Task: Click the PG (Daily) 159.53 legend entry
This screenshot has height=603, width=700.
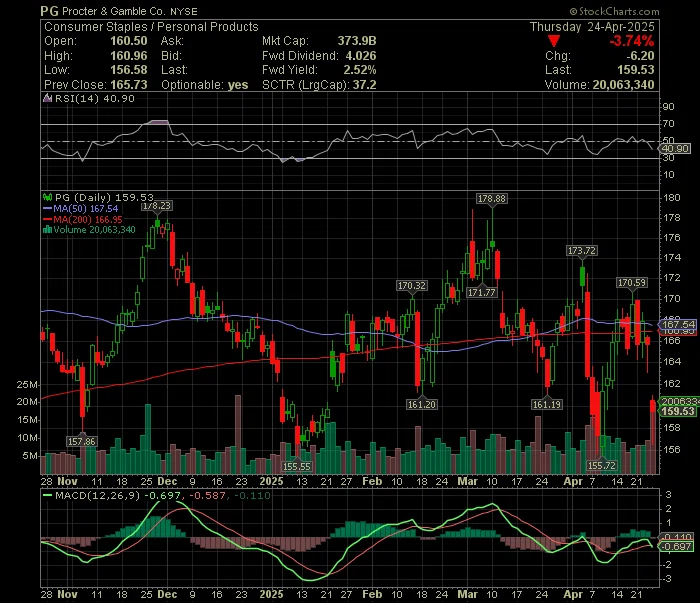Action: point(104,197)
